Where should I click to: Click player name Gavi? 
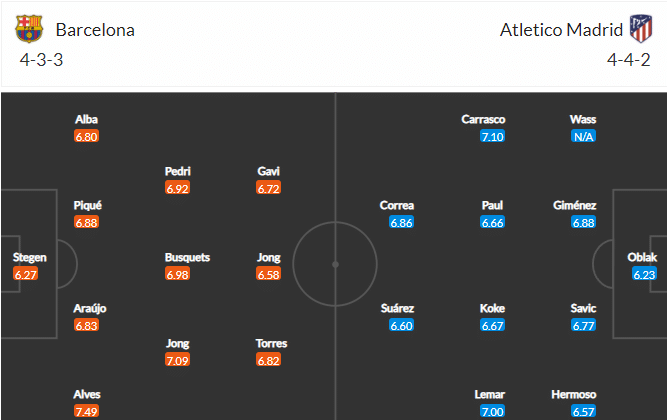point(268,171)
